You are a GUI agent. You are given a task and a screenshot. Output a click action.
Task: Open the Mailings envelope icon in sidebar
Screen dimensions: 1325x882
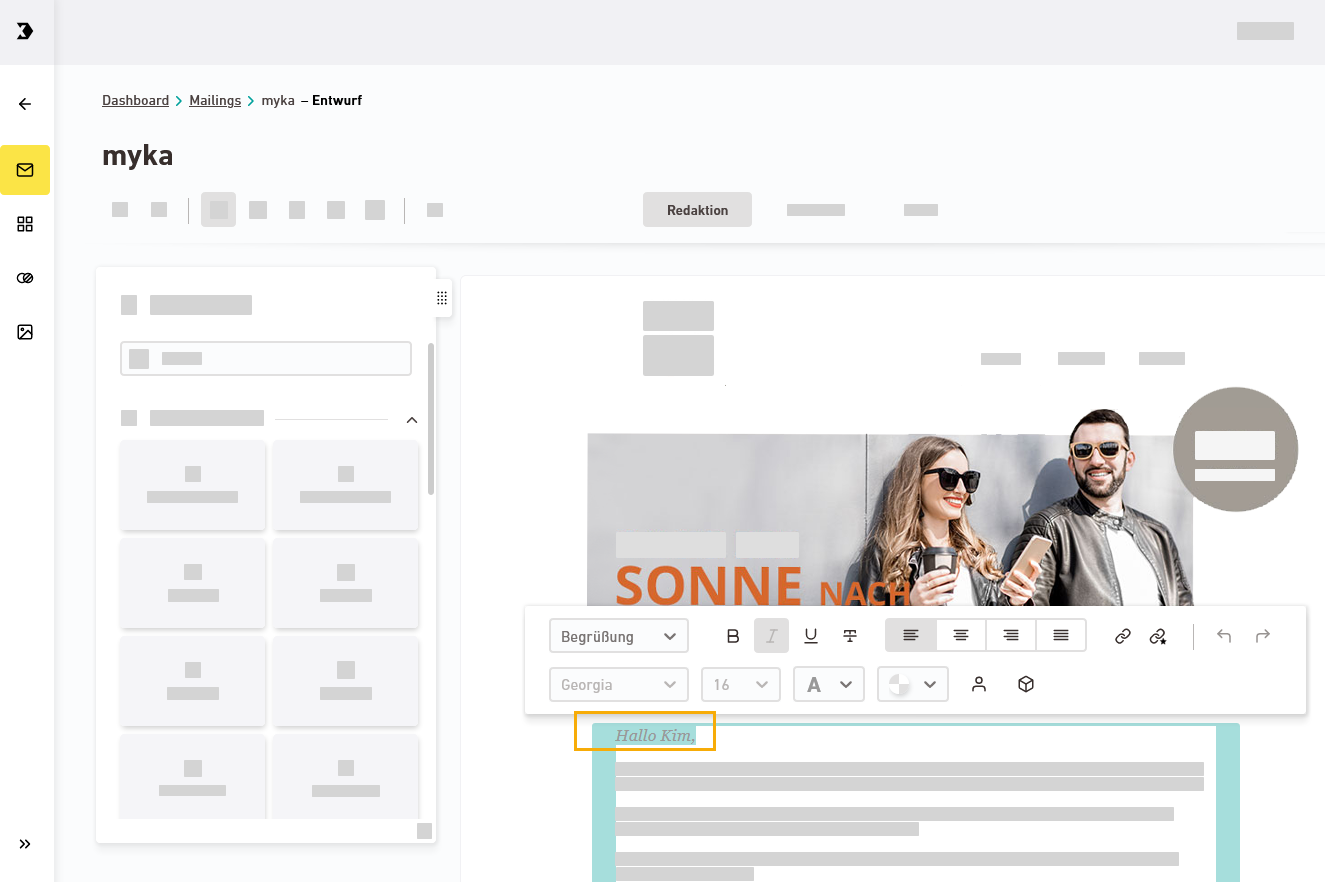click(x=25, y=170)
